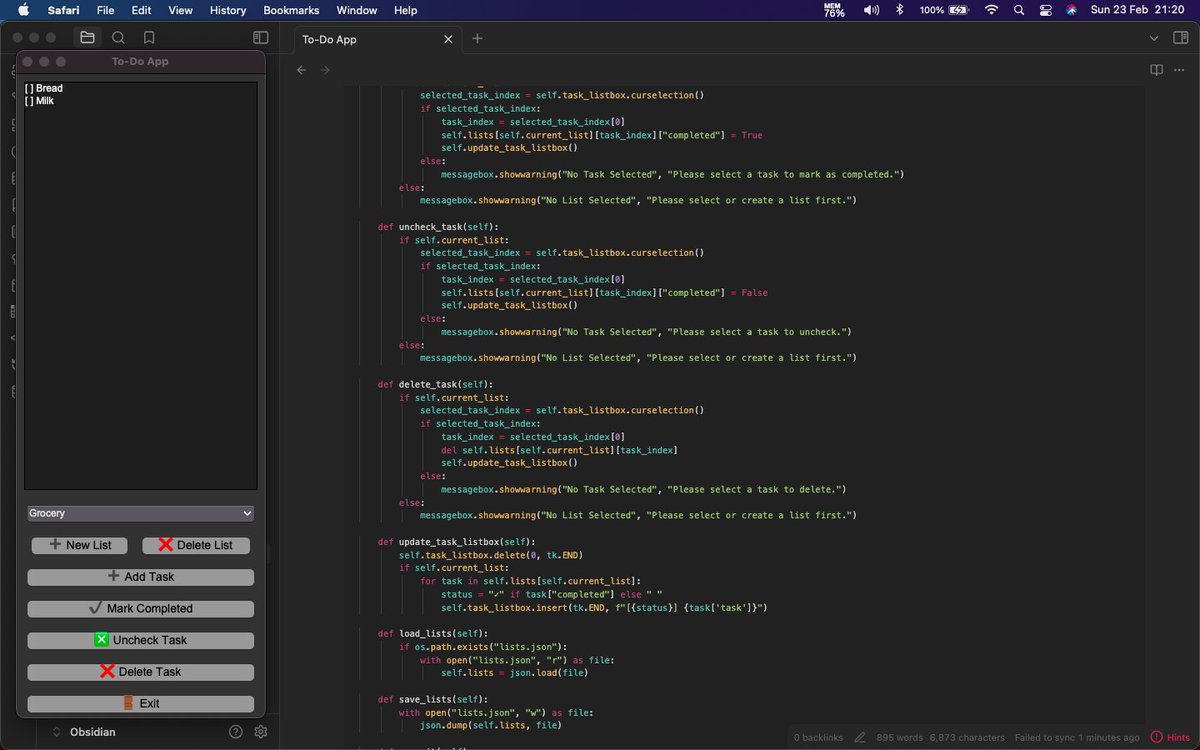Open Obsidian settings gear icon
This screenshot has width=1200, height=750.
point(261,732)
